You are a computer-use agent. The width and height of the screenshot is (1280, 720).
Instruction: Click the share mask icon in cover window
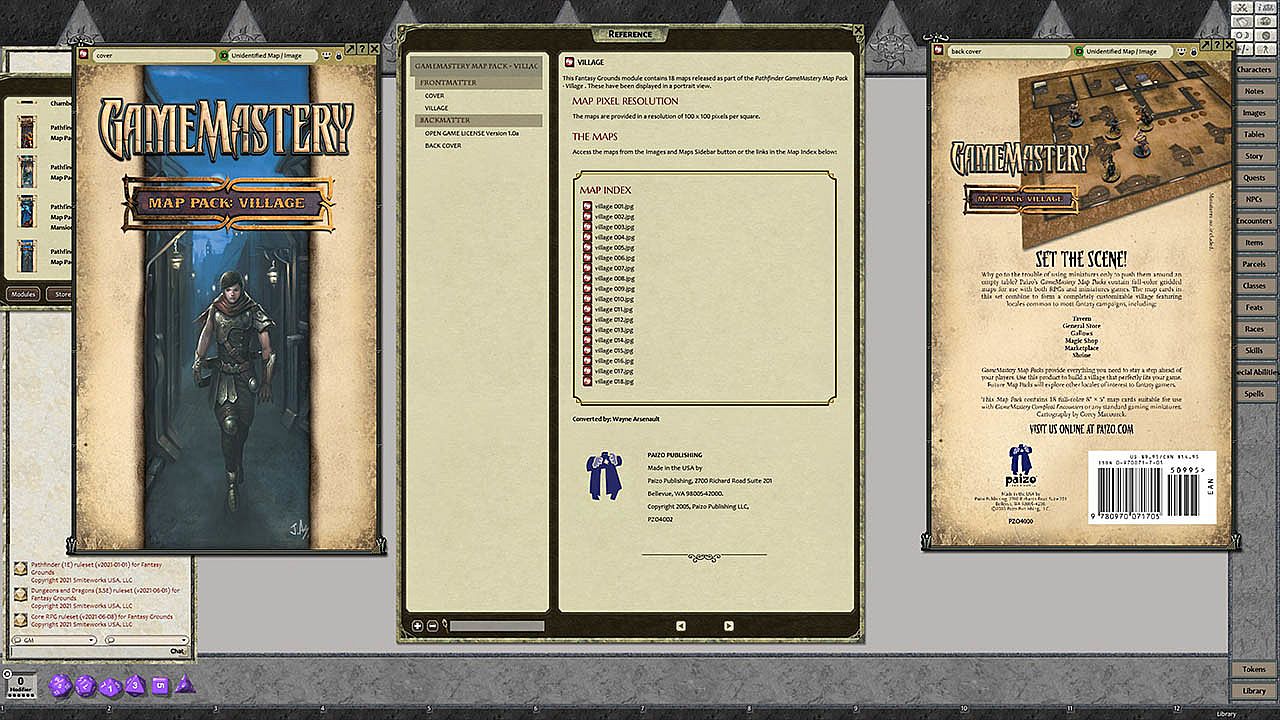(x=326, y=57)
